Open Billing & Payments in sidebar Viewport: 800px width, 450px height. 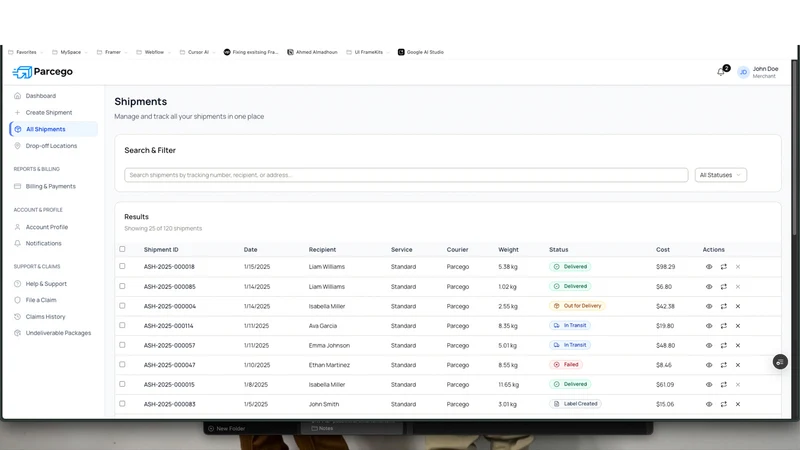(x=51, y=186)
